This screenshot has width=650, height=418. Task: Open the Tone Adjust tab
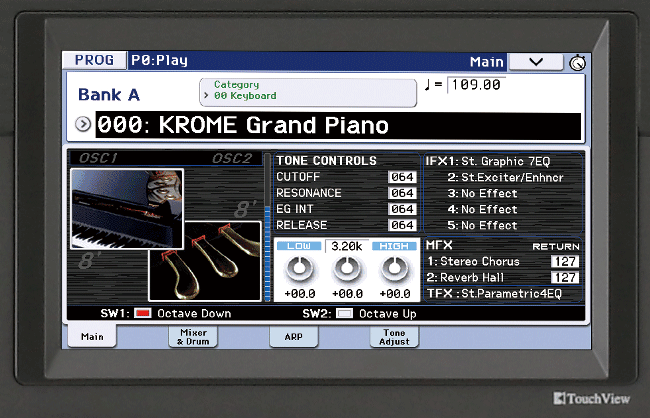coord(394,337)
